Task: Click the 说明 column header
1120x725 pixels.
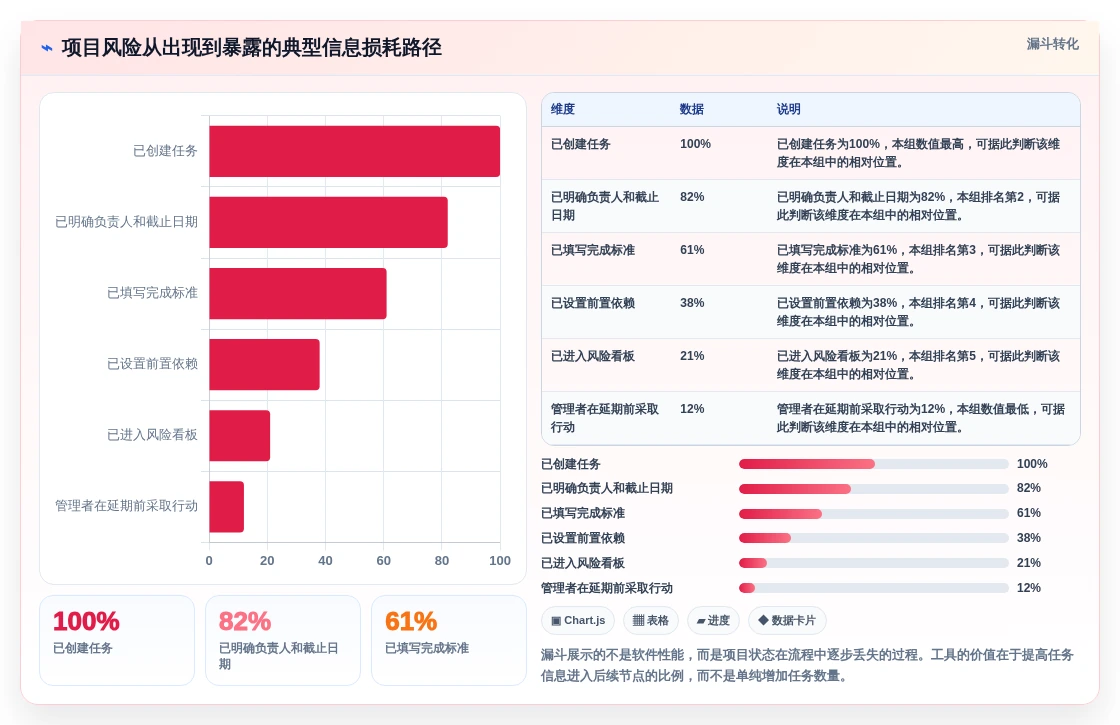Action: (x=789, y=109)
